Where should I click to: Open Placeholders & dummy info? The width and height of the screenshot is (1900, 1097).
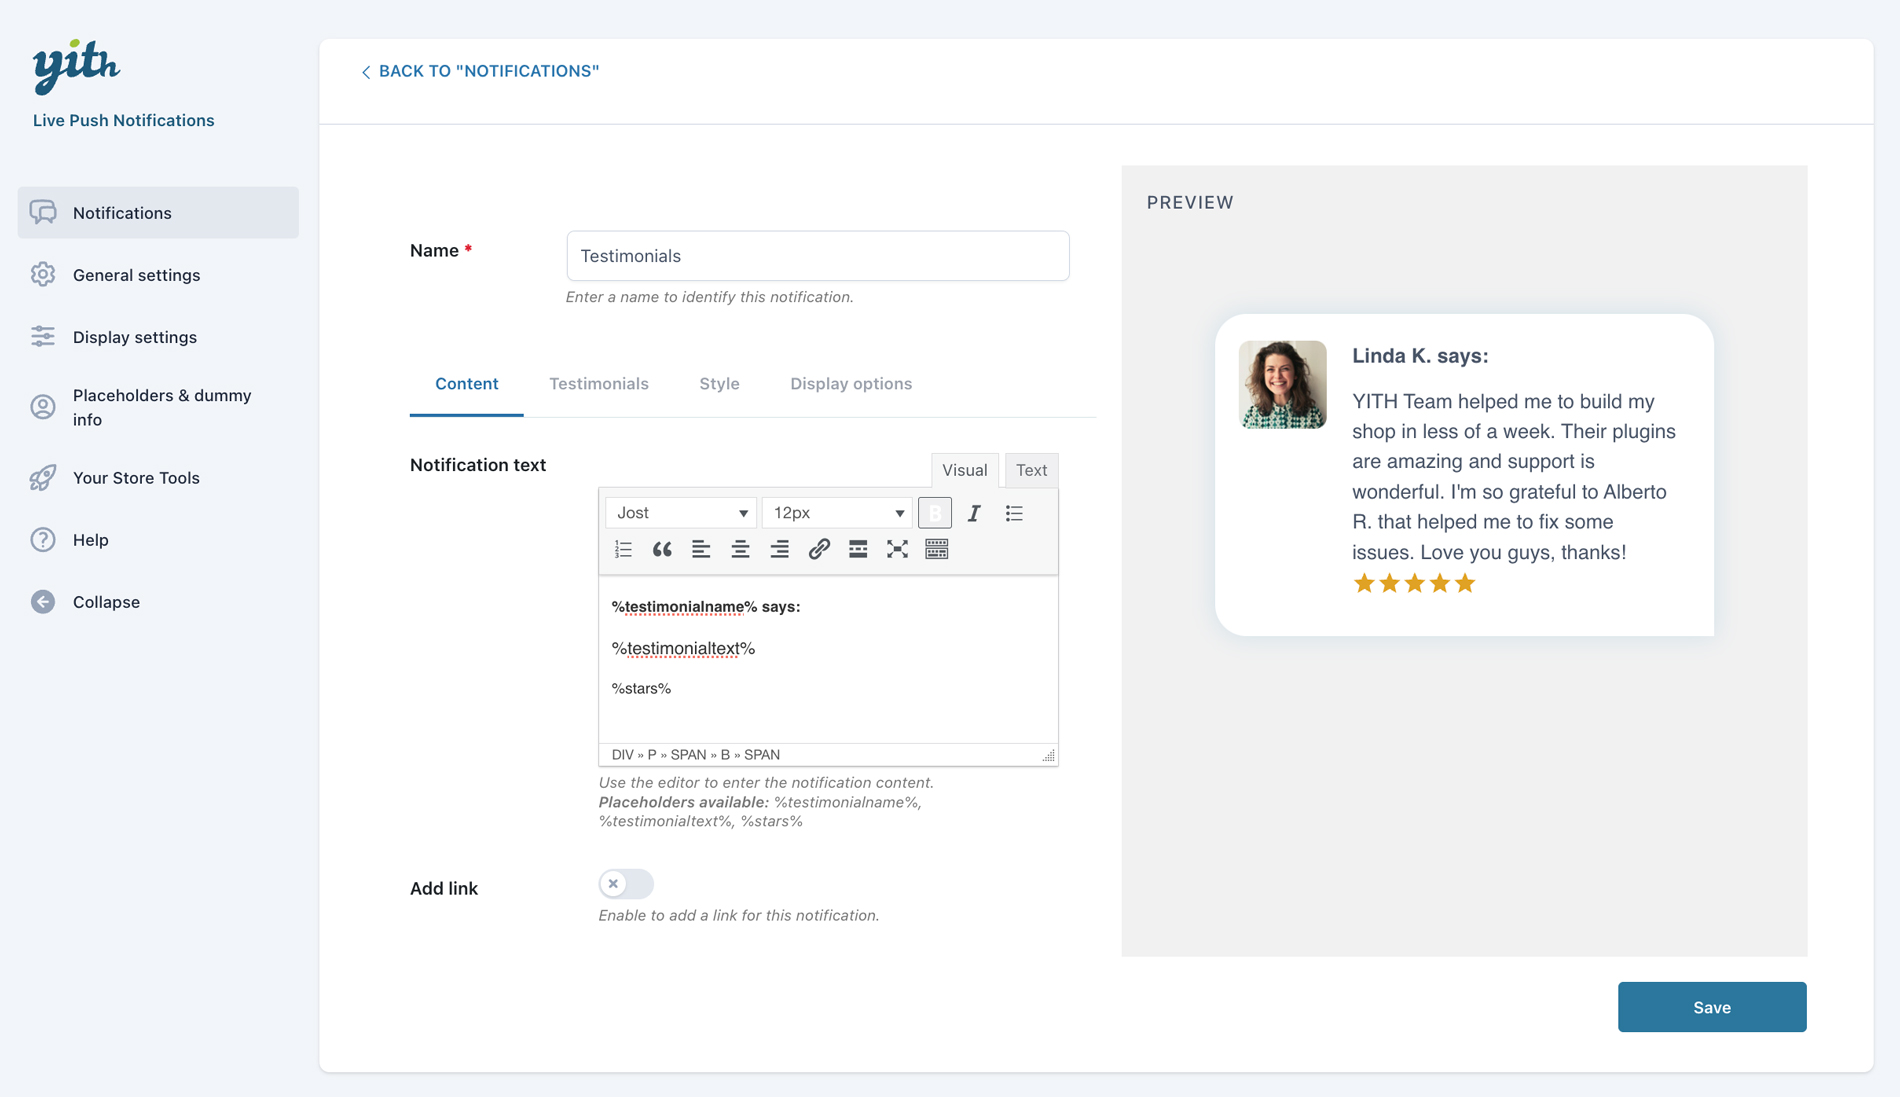(x=162, y=407)
